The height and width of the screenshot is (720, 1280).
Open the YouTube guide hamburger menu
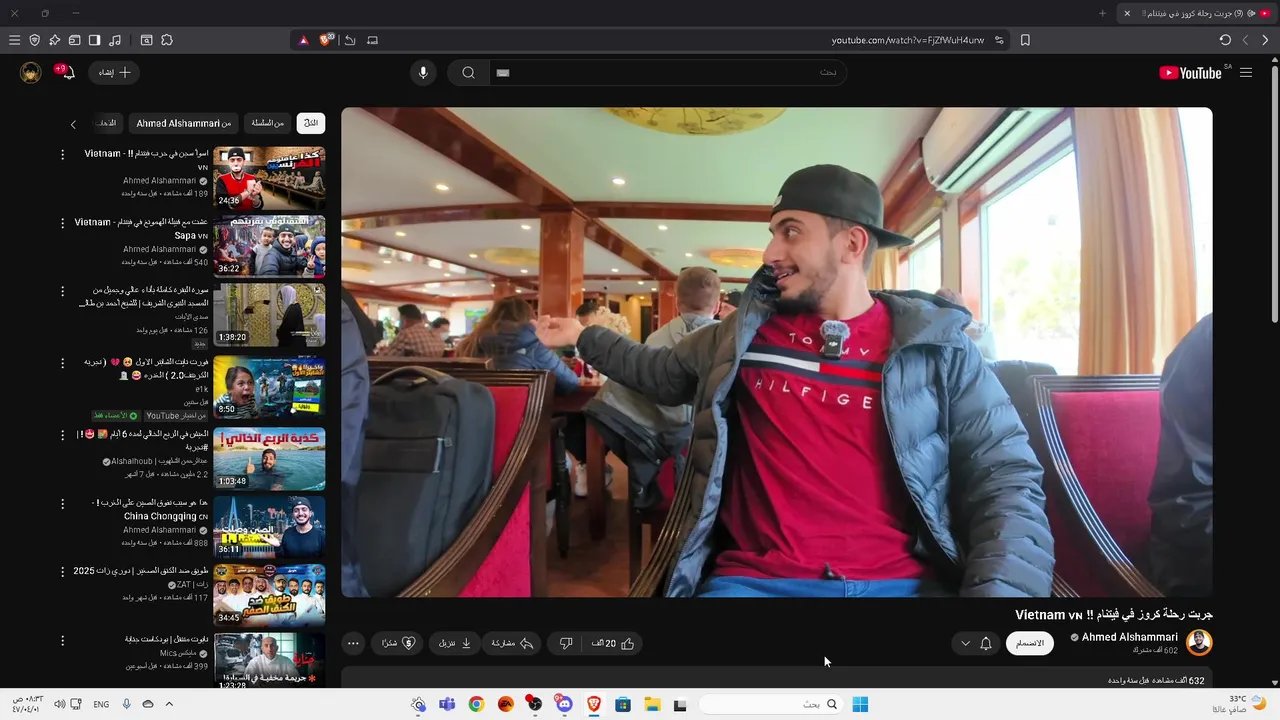click(x=1246, y=72)
